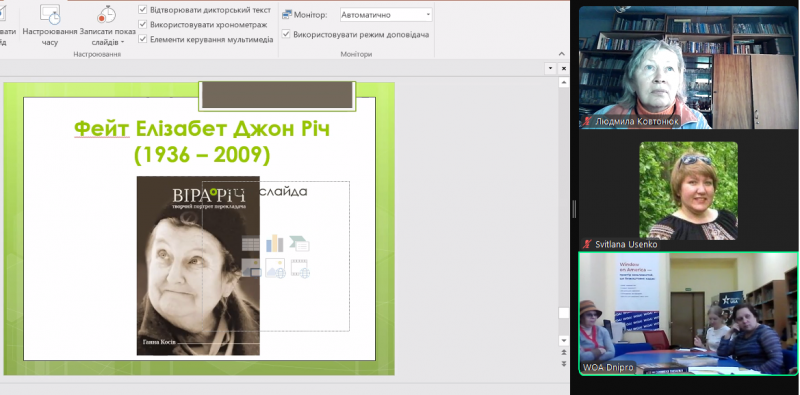Viewport: 800px width, 395px height.
Task: Click the vertical scrollbar down arrow
Action: coord(564,340)
